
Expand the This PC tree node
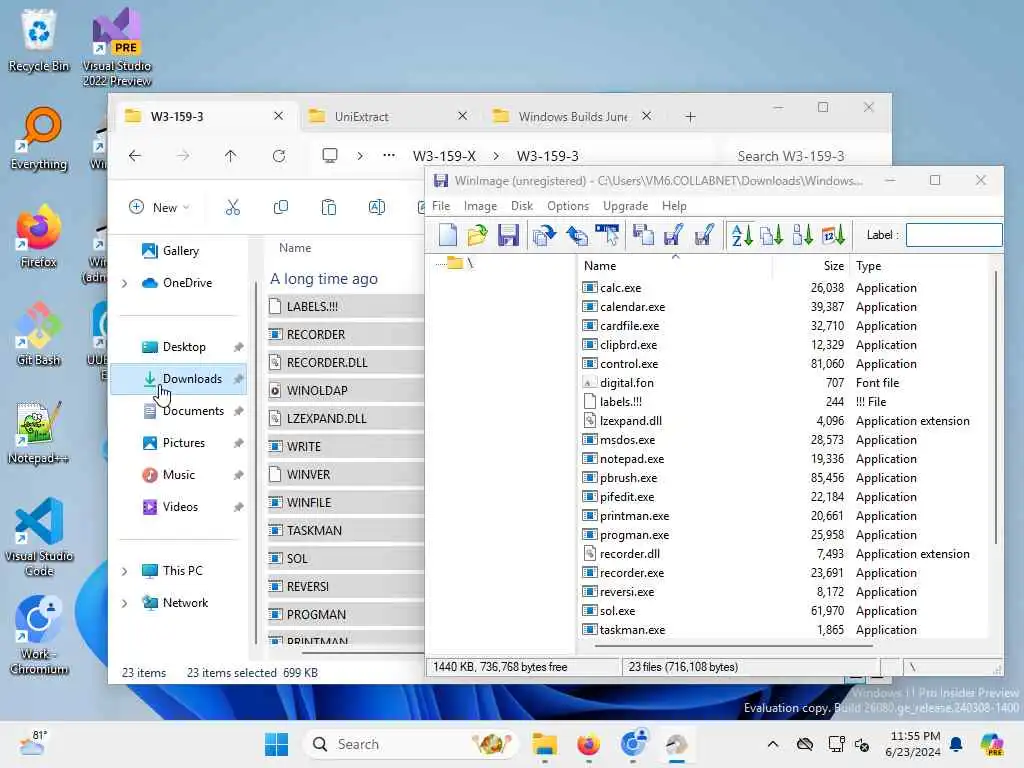coord(124,571)
